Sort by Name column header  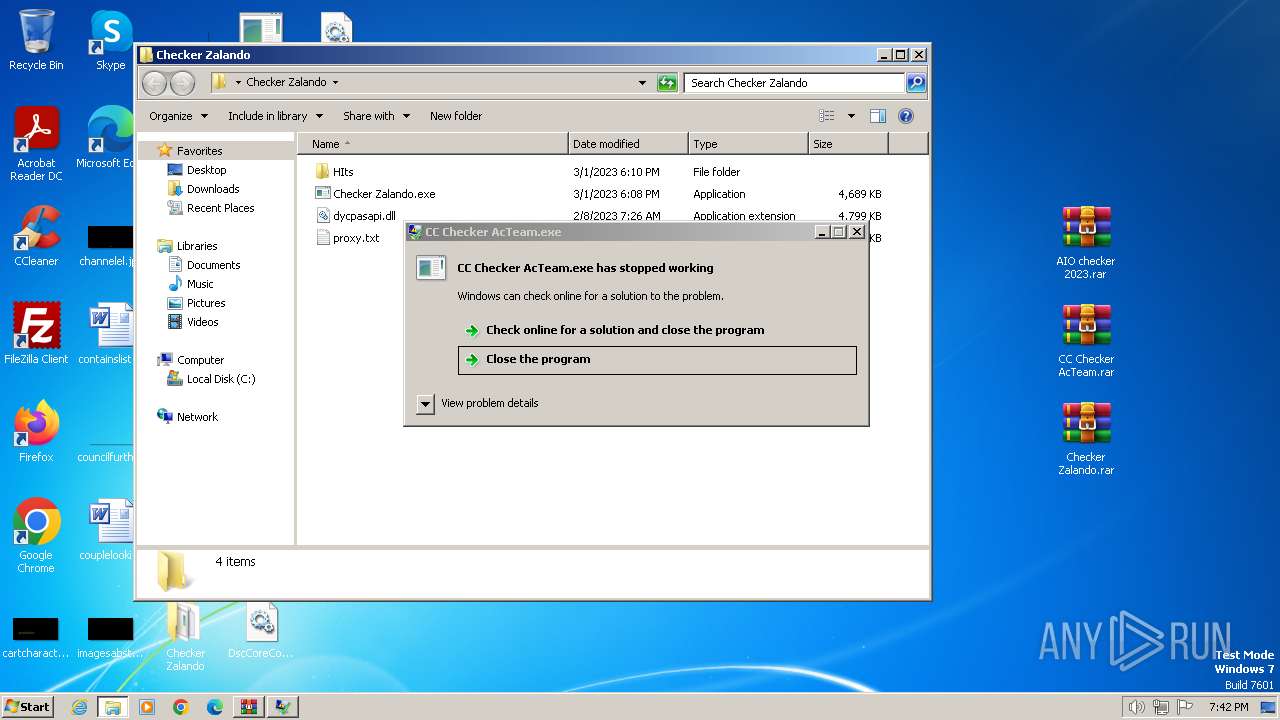pyautogui.click(x=433, y=144)
